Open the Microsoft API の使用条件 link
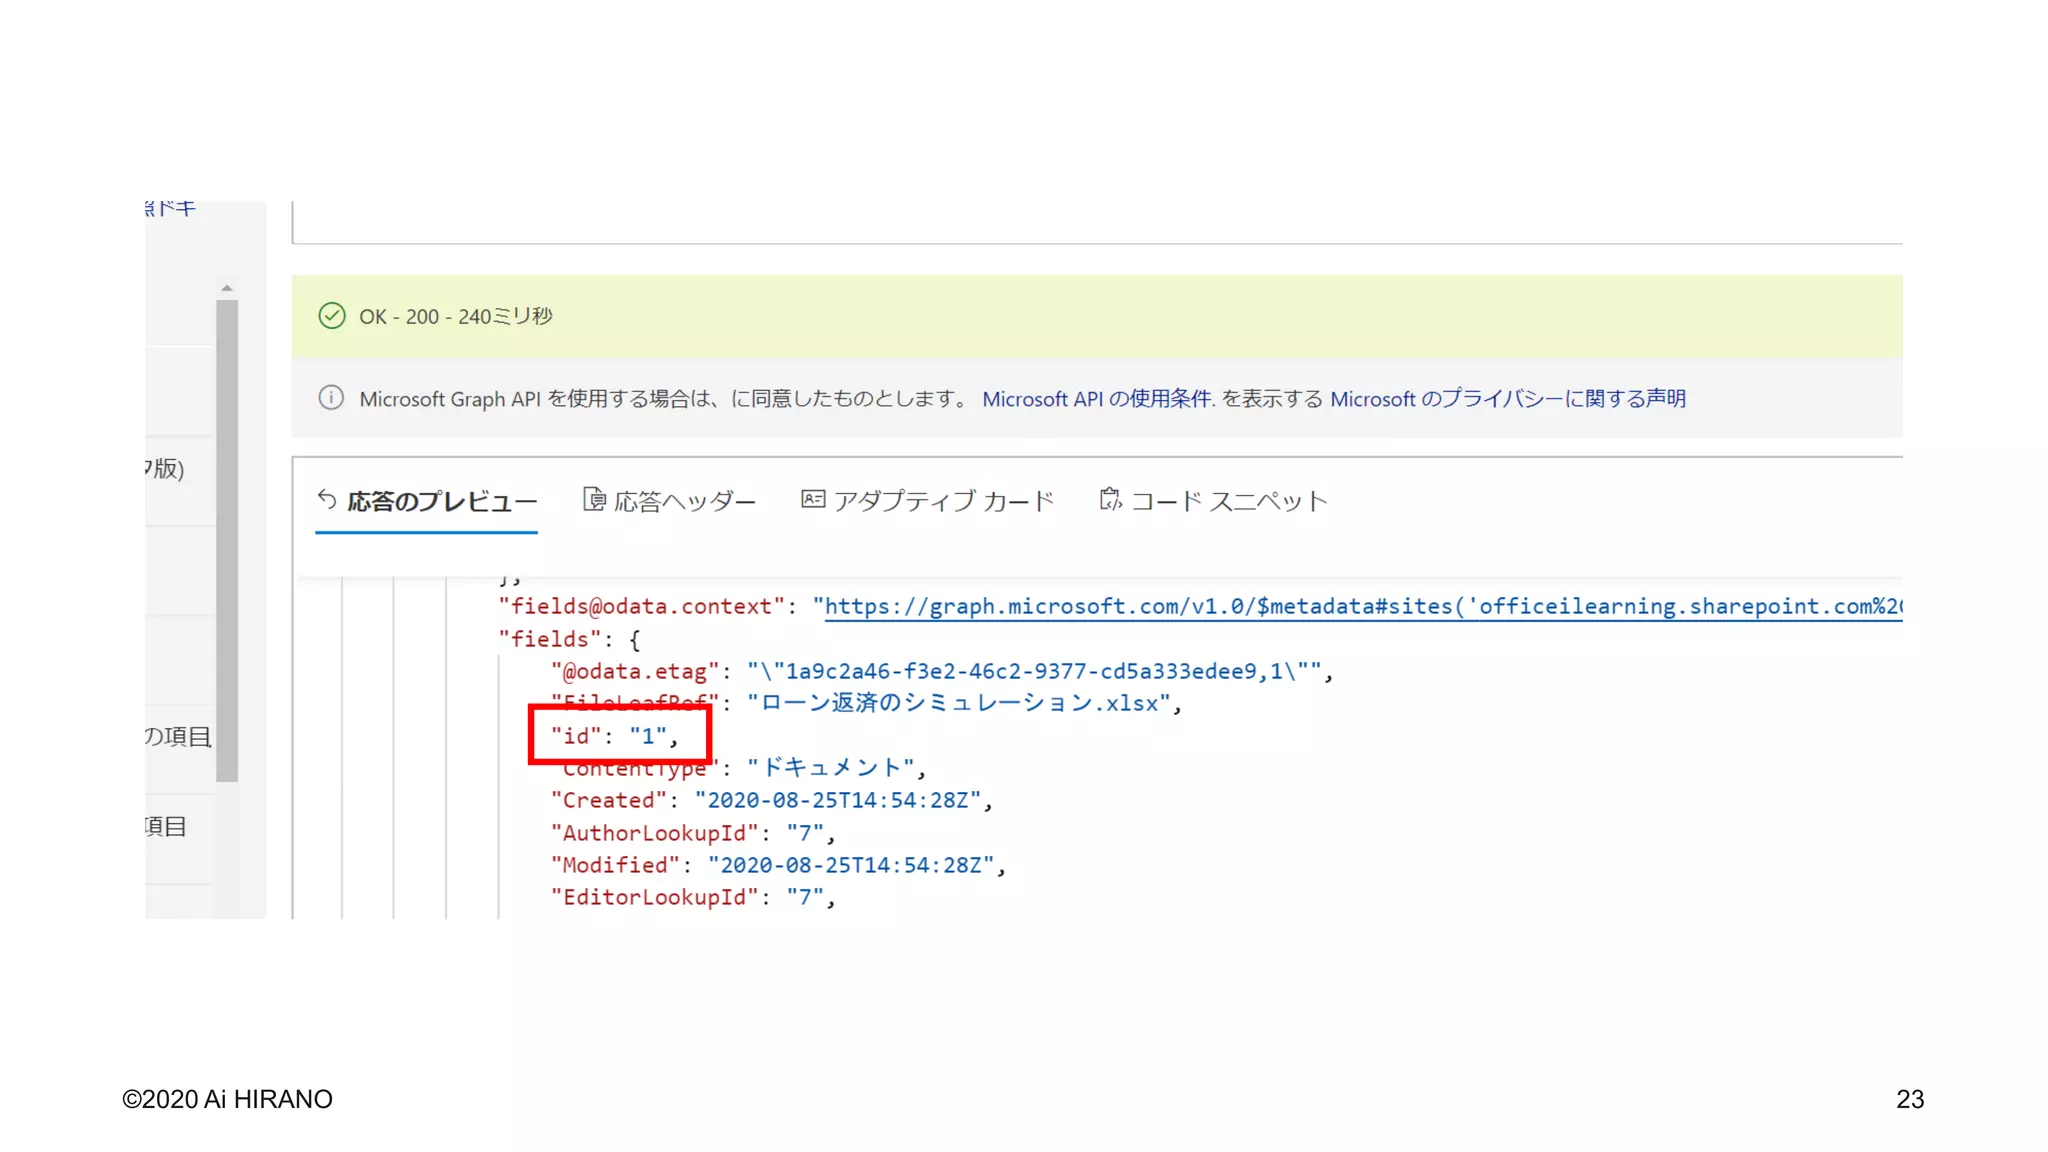 point(1098,399)
